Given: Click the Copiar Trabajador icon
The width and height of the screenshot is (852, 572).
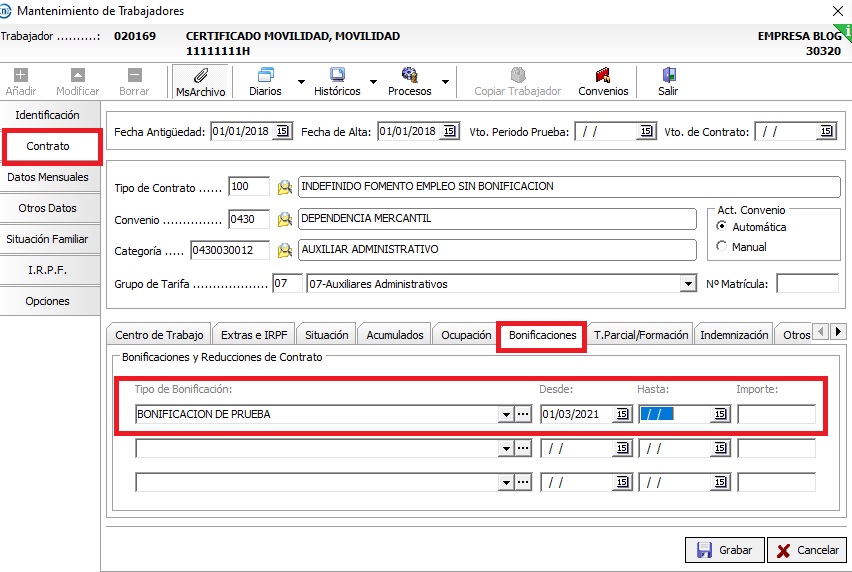Looking at the screenshot, I should pos(518,74).
